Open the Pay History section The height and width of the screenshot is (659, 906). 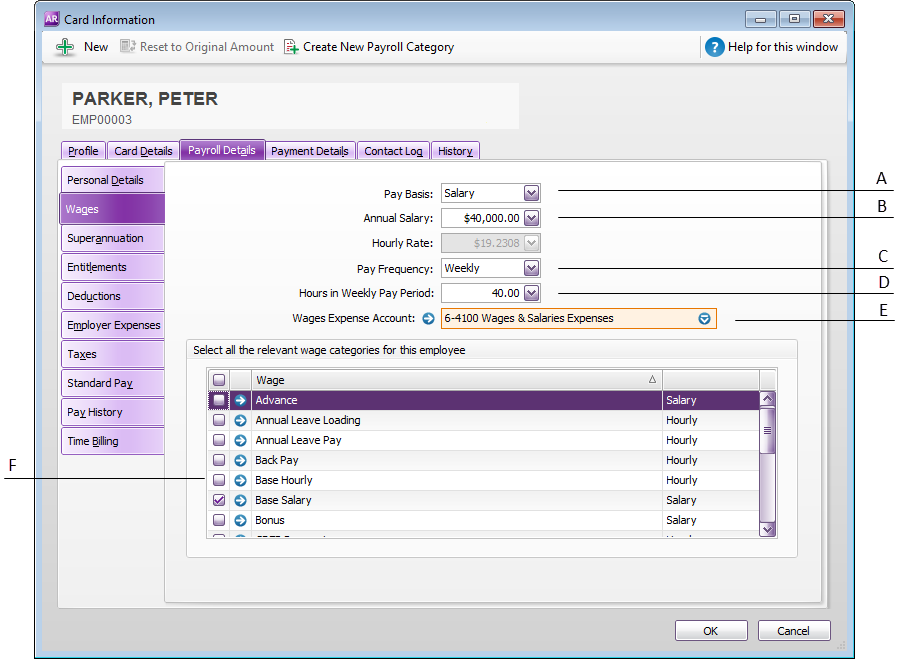click(113, 412)
